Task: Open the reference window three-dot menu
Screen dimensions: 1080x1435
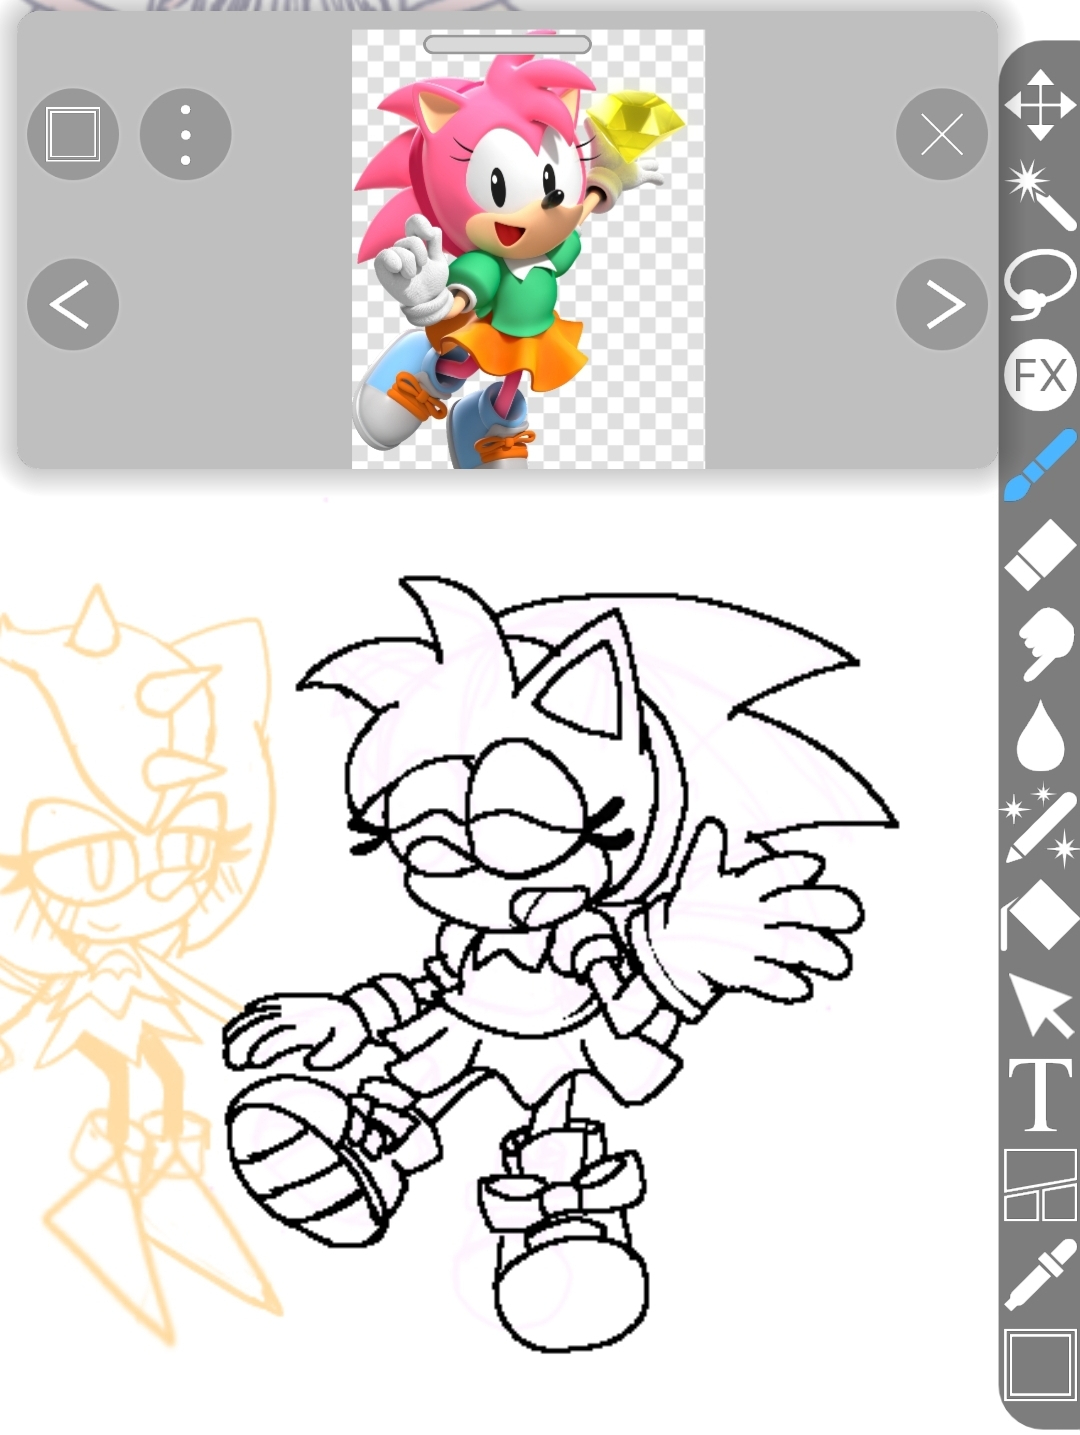Action: (x=185, y=134)
